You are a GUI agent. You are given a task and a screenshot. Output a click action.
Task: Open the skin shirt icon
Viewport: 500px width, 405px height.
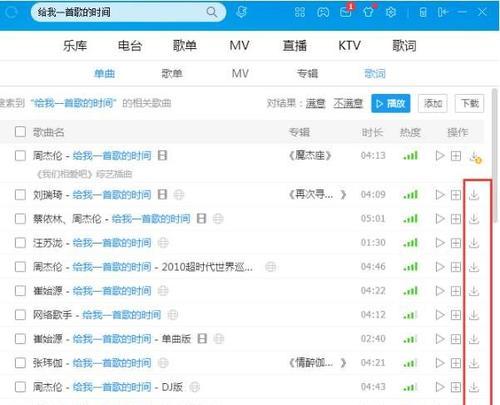click(x=368, y=12)
